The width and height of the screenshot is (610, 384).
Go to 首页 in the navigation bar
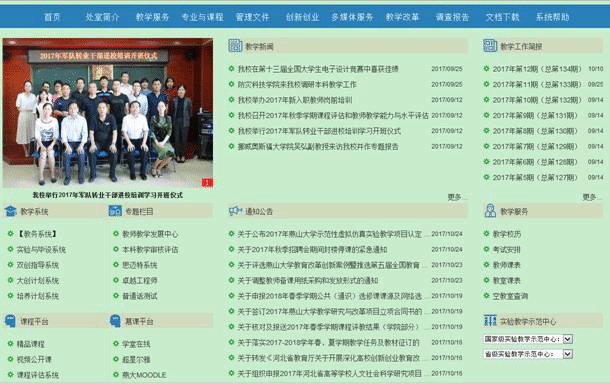click(52, 17)
